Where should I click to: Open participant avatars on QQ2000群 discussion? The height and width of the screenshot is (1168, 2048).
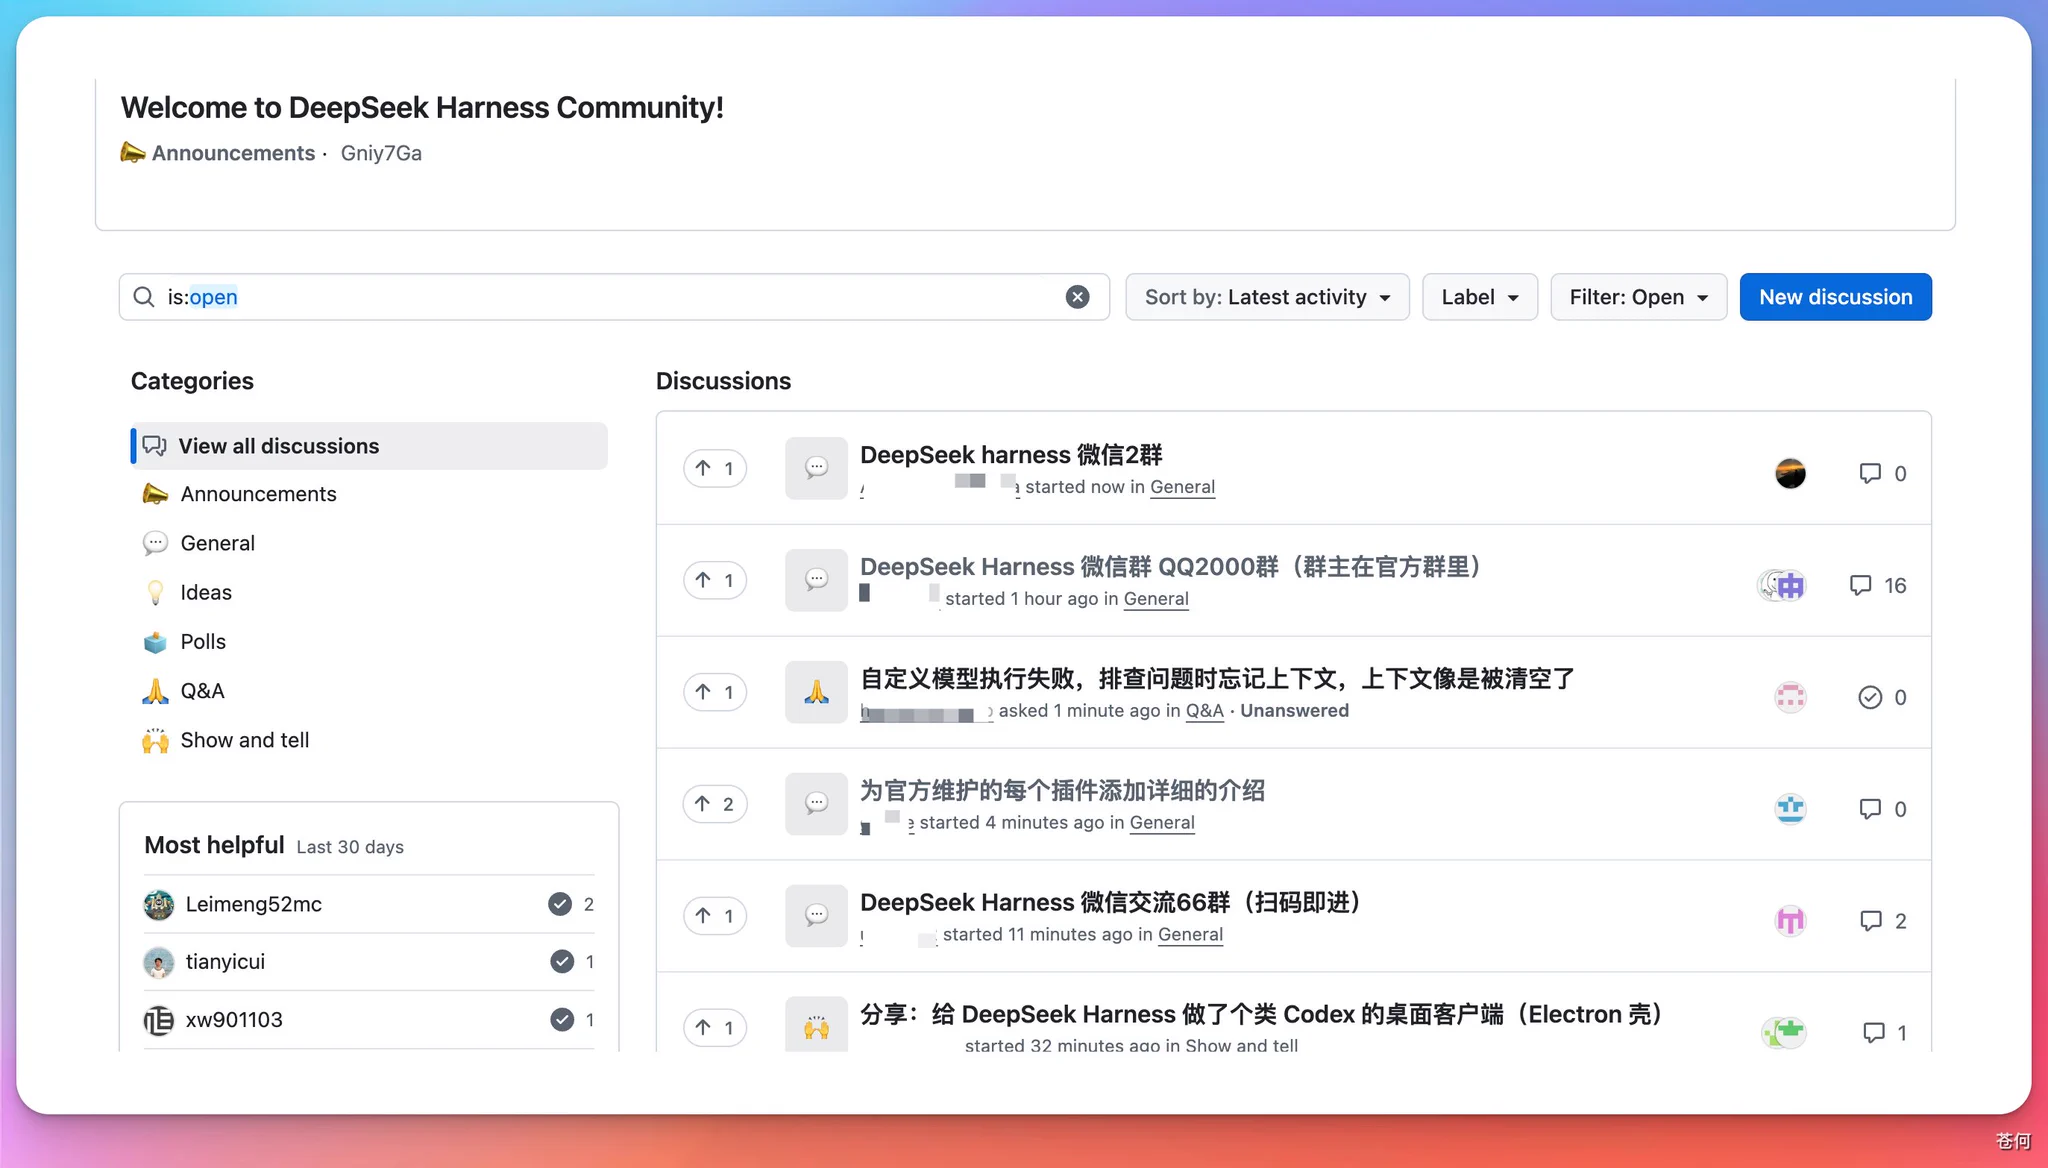(1782, 585)
